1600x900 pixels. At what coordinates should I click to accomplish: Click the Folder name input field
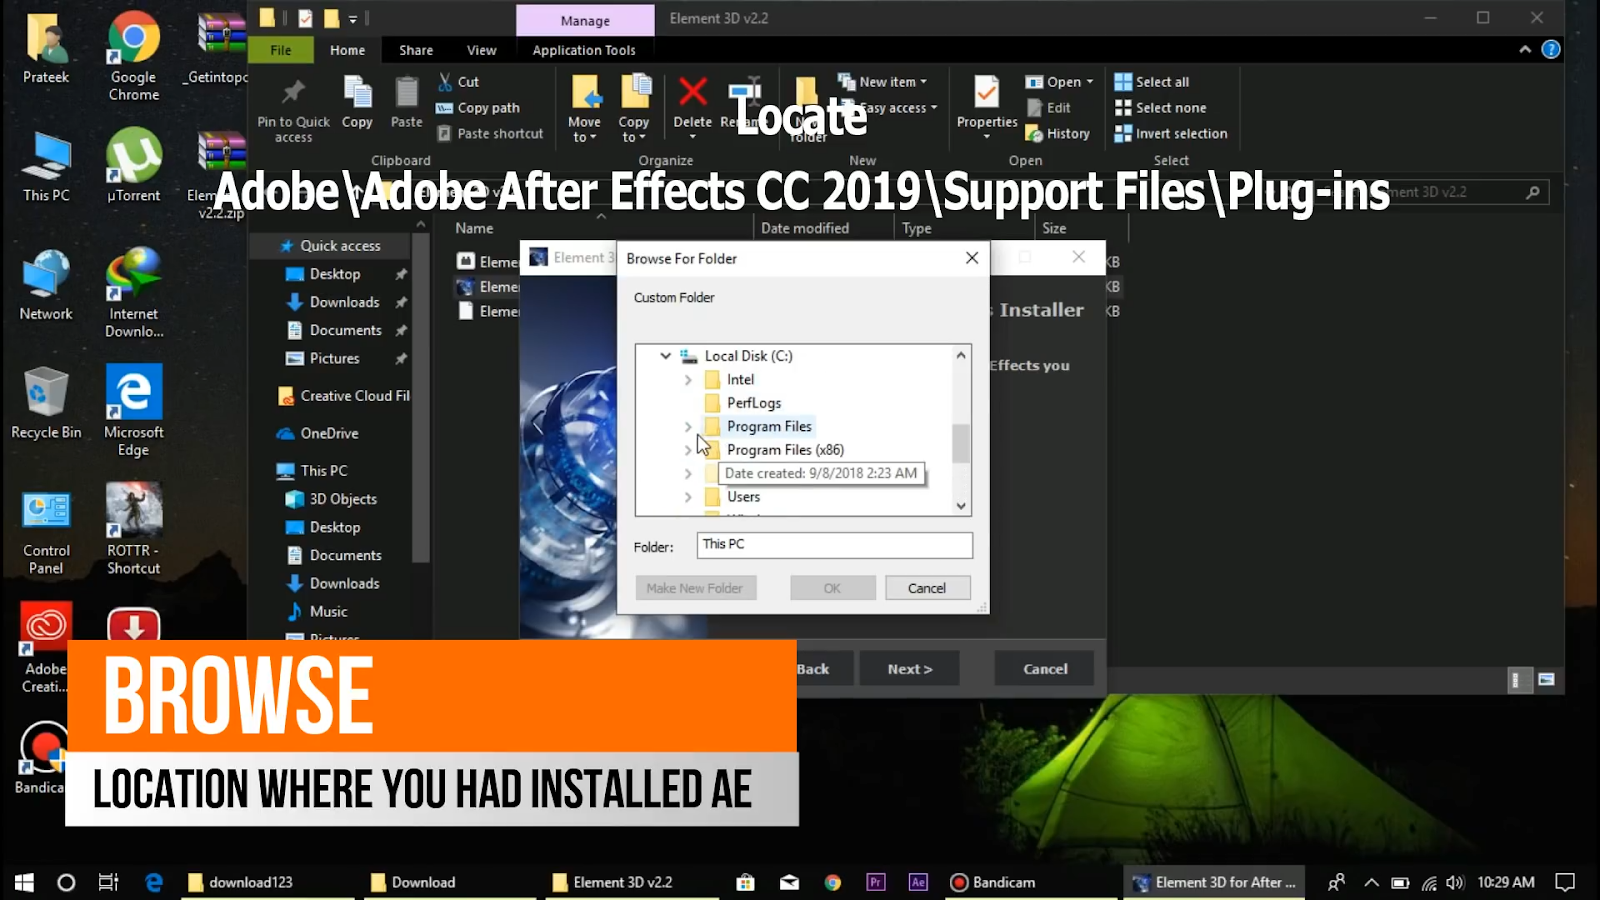click(x=834, y=545)
